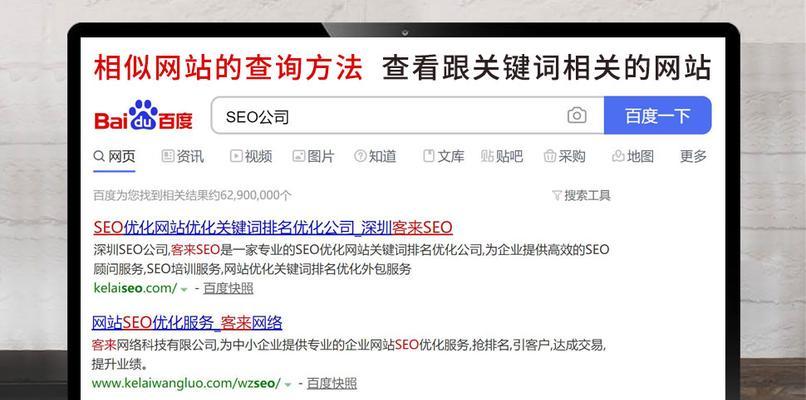Viewport: 806px width, 400px height.
Task: Click the search box containing SEO公司
Action: tap(408, 115)
